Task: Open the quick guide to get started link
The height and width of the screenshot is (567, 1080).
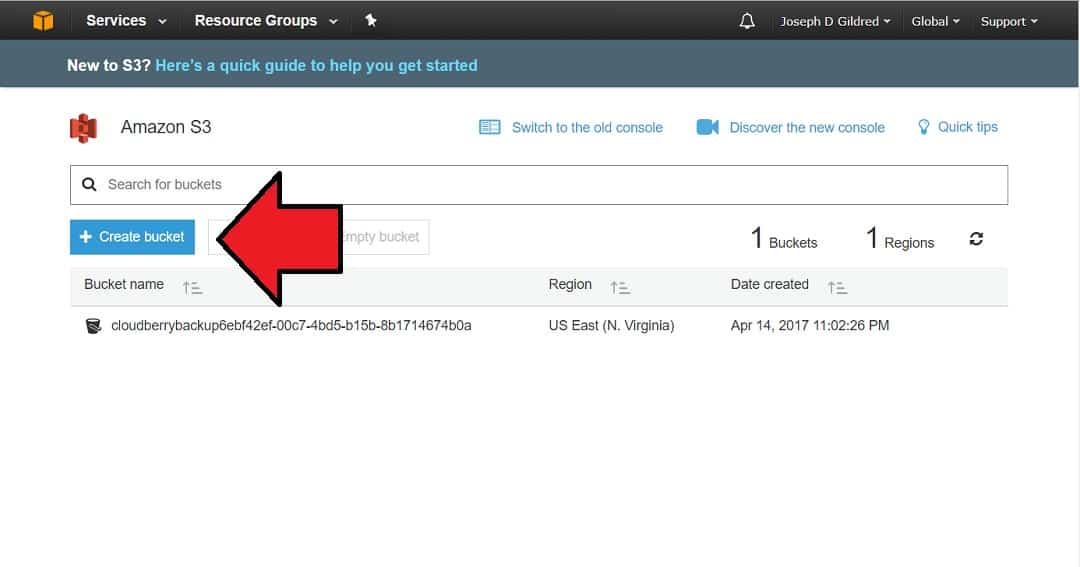Action: (x=316, y=65)
